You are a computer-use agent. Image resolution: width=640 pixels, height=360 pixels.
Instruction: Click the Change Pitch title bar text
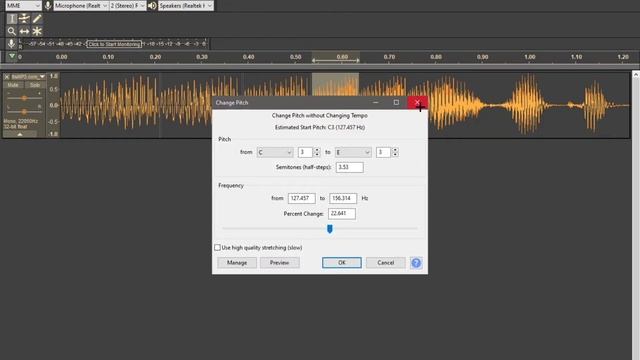point(232,103)
